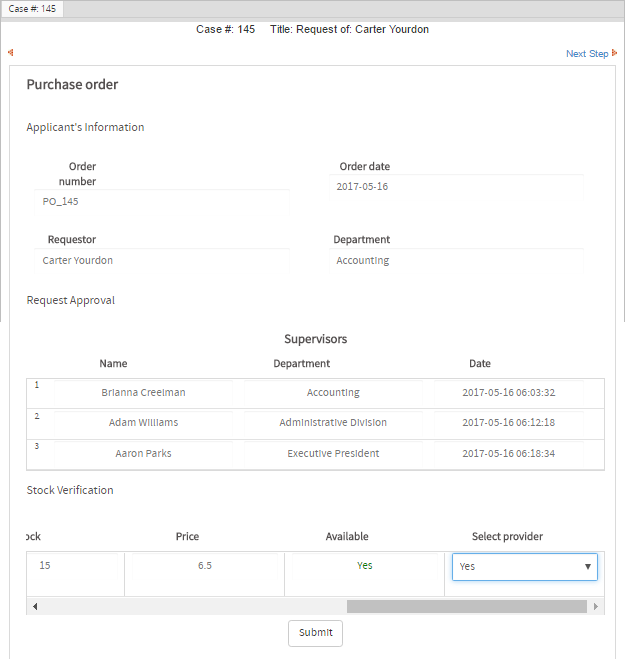Click the red previous step arrow icon
Screen dimensions: 625x659
[10, 53]
